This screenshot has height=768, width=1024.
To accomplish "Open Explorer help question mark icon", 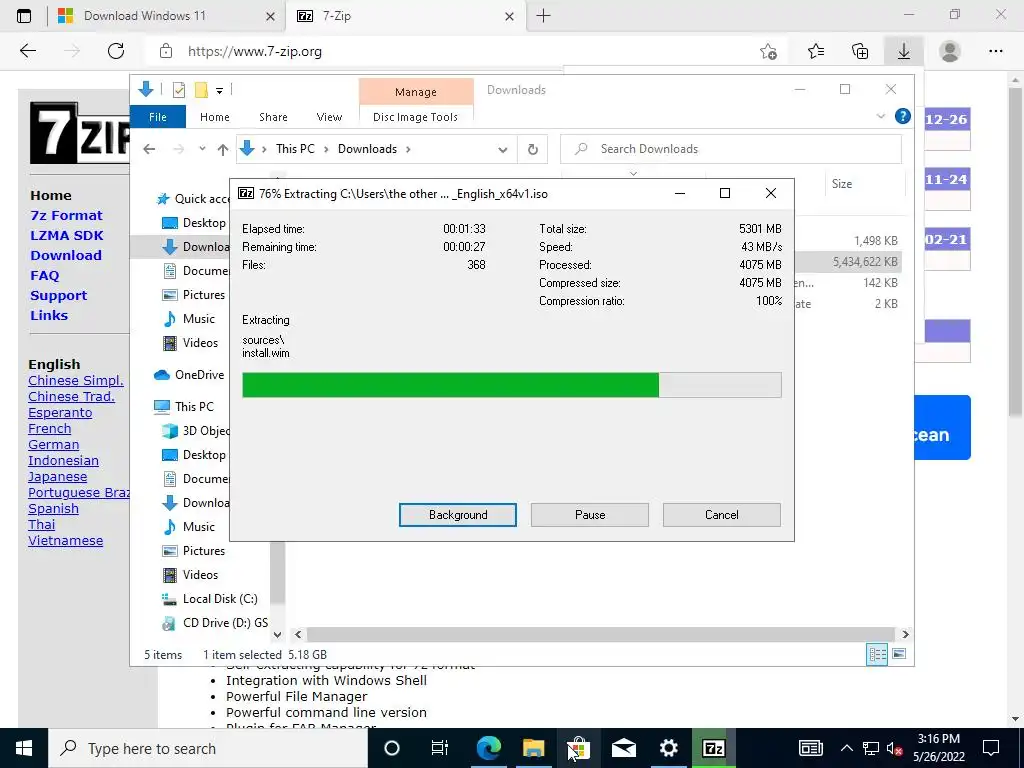I will 903,116.
